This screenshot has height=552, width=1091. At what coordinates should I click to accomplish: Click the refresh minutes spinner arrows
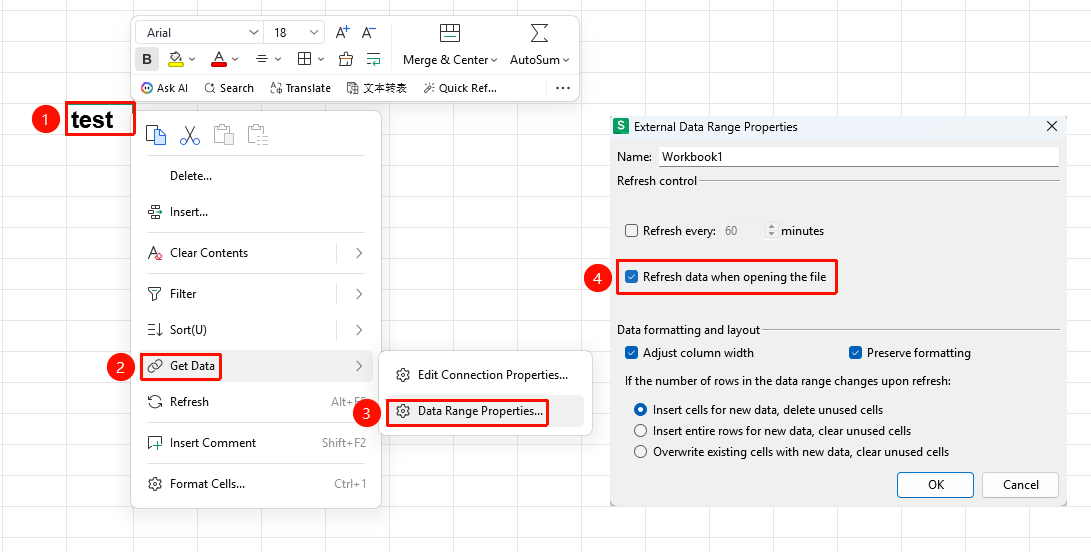tap(770, 230)
